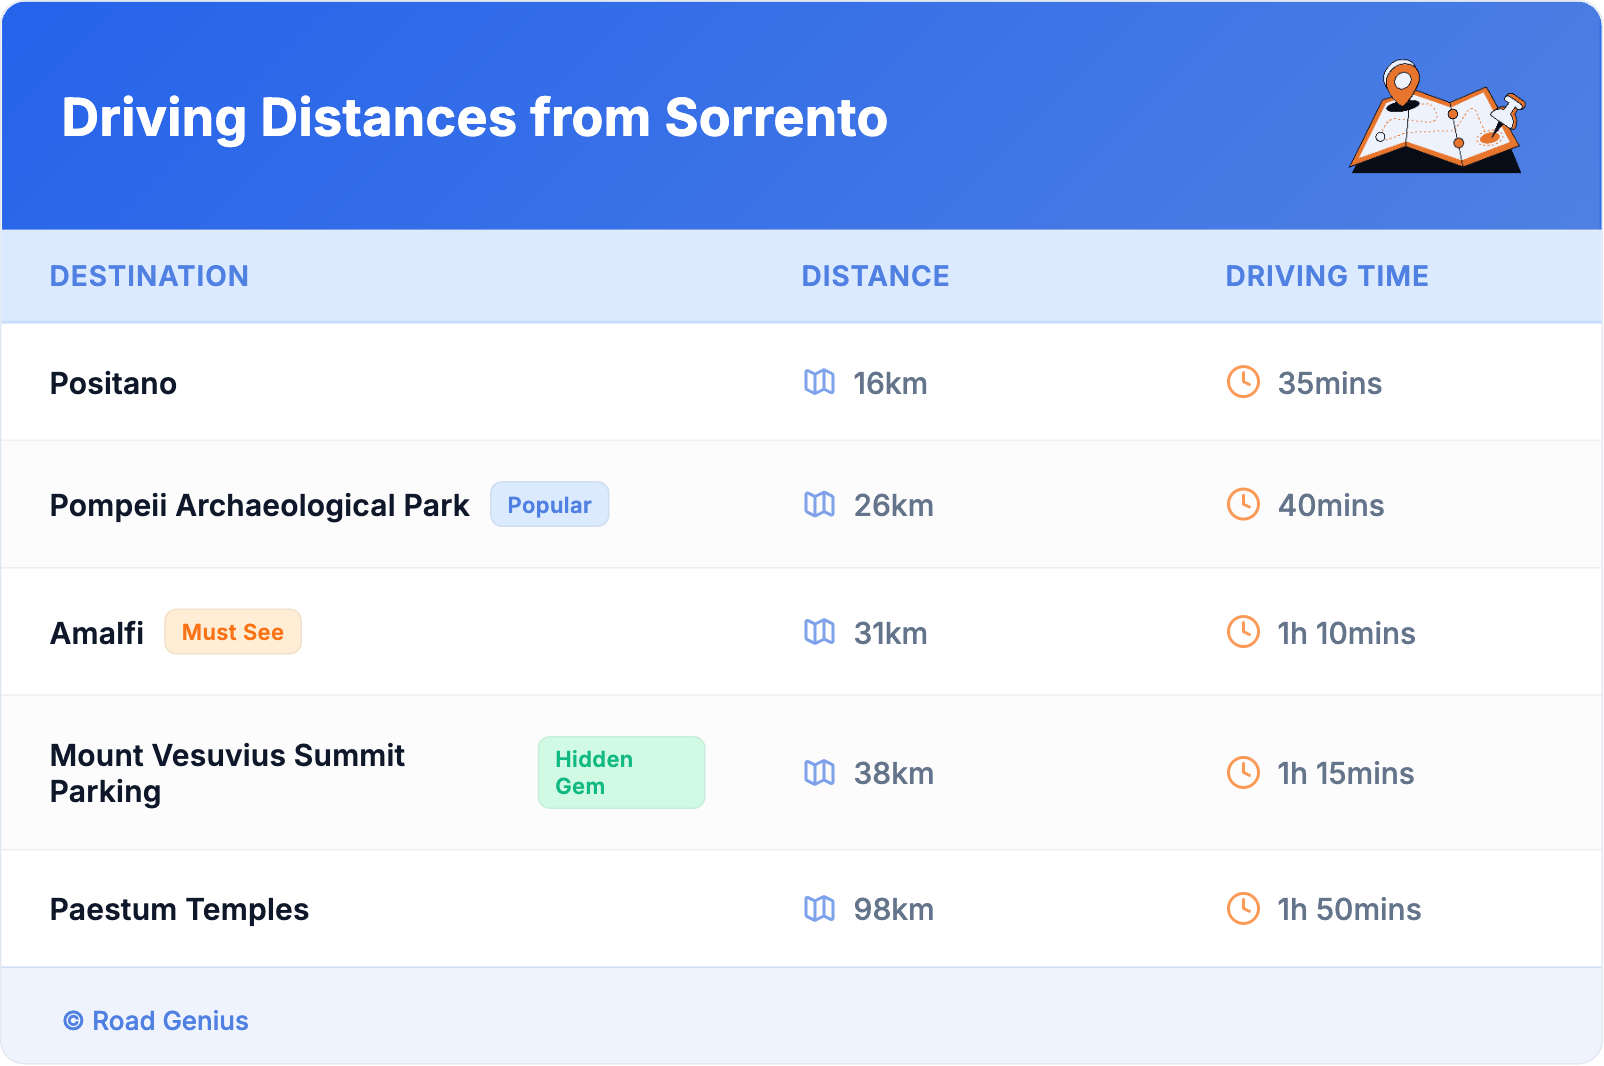Click the clock icon beside 1h 10mins
The image size is (1604, 1066).
tap(1243, 632)
